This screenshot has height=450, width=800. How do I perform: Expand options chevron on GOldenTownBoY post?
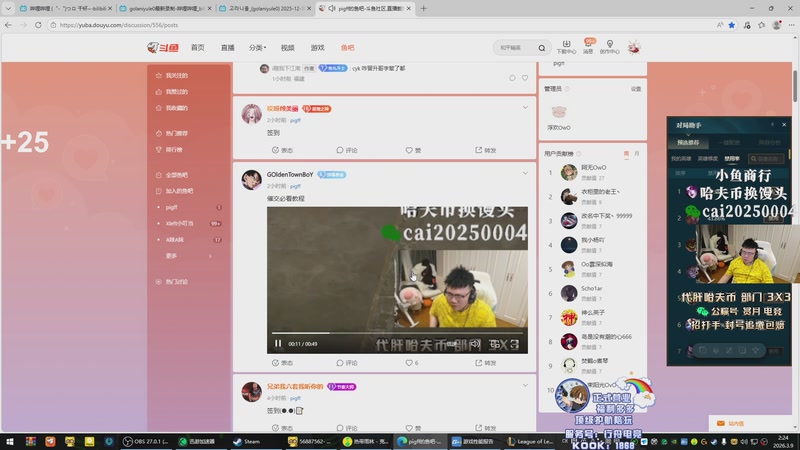(x=525, y=173)
